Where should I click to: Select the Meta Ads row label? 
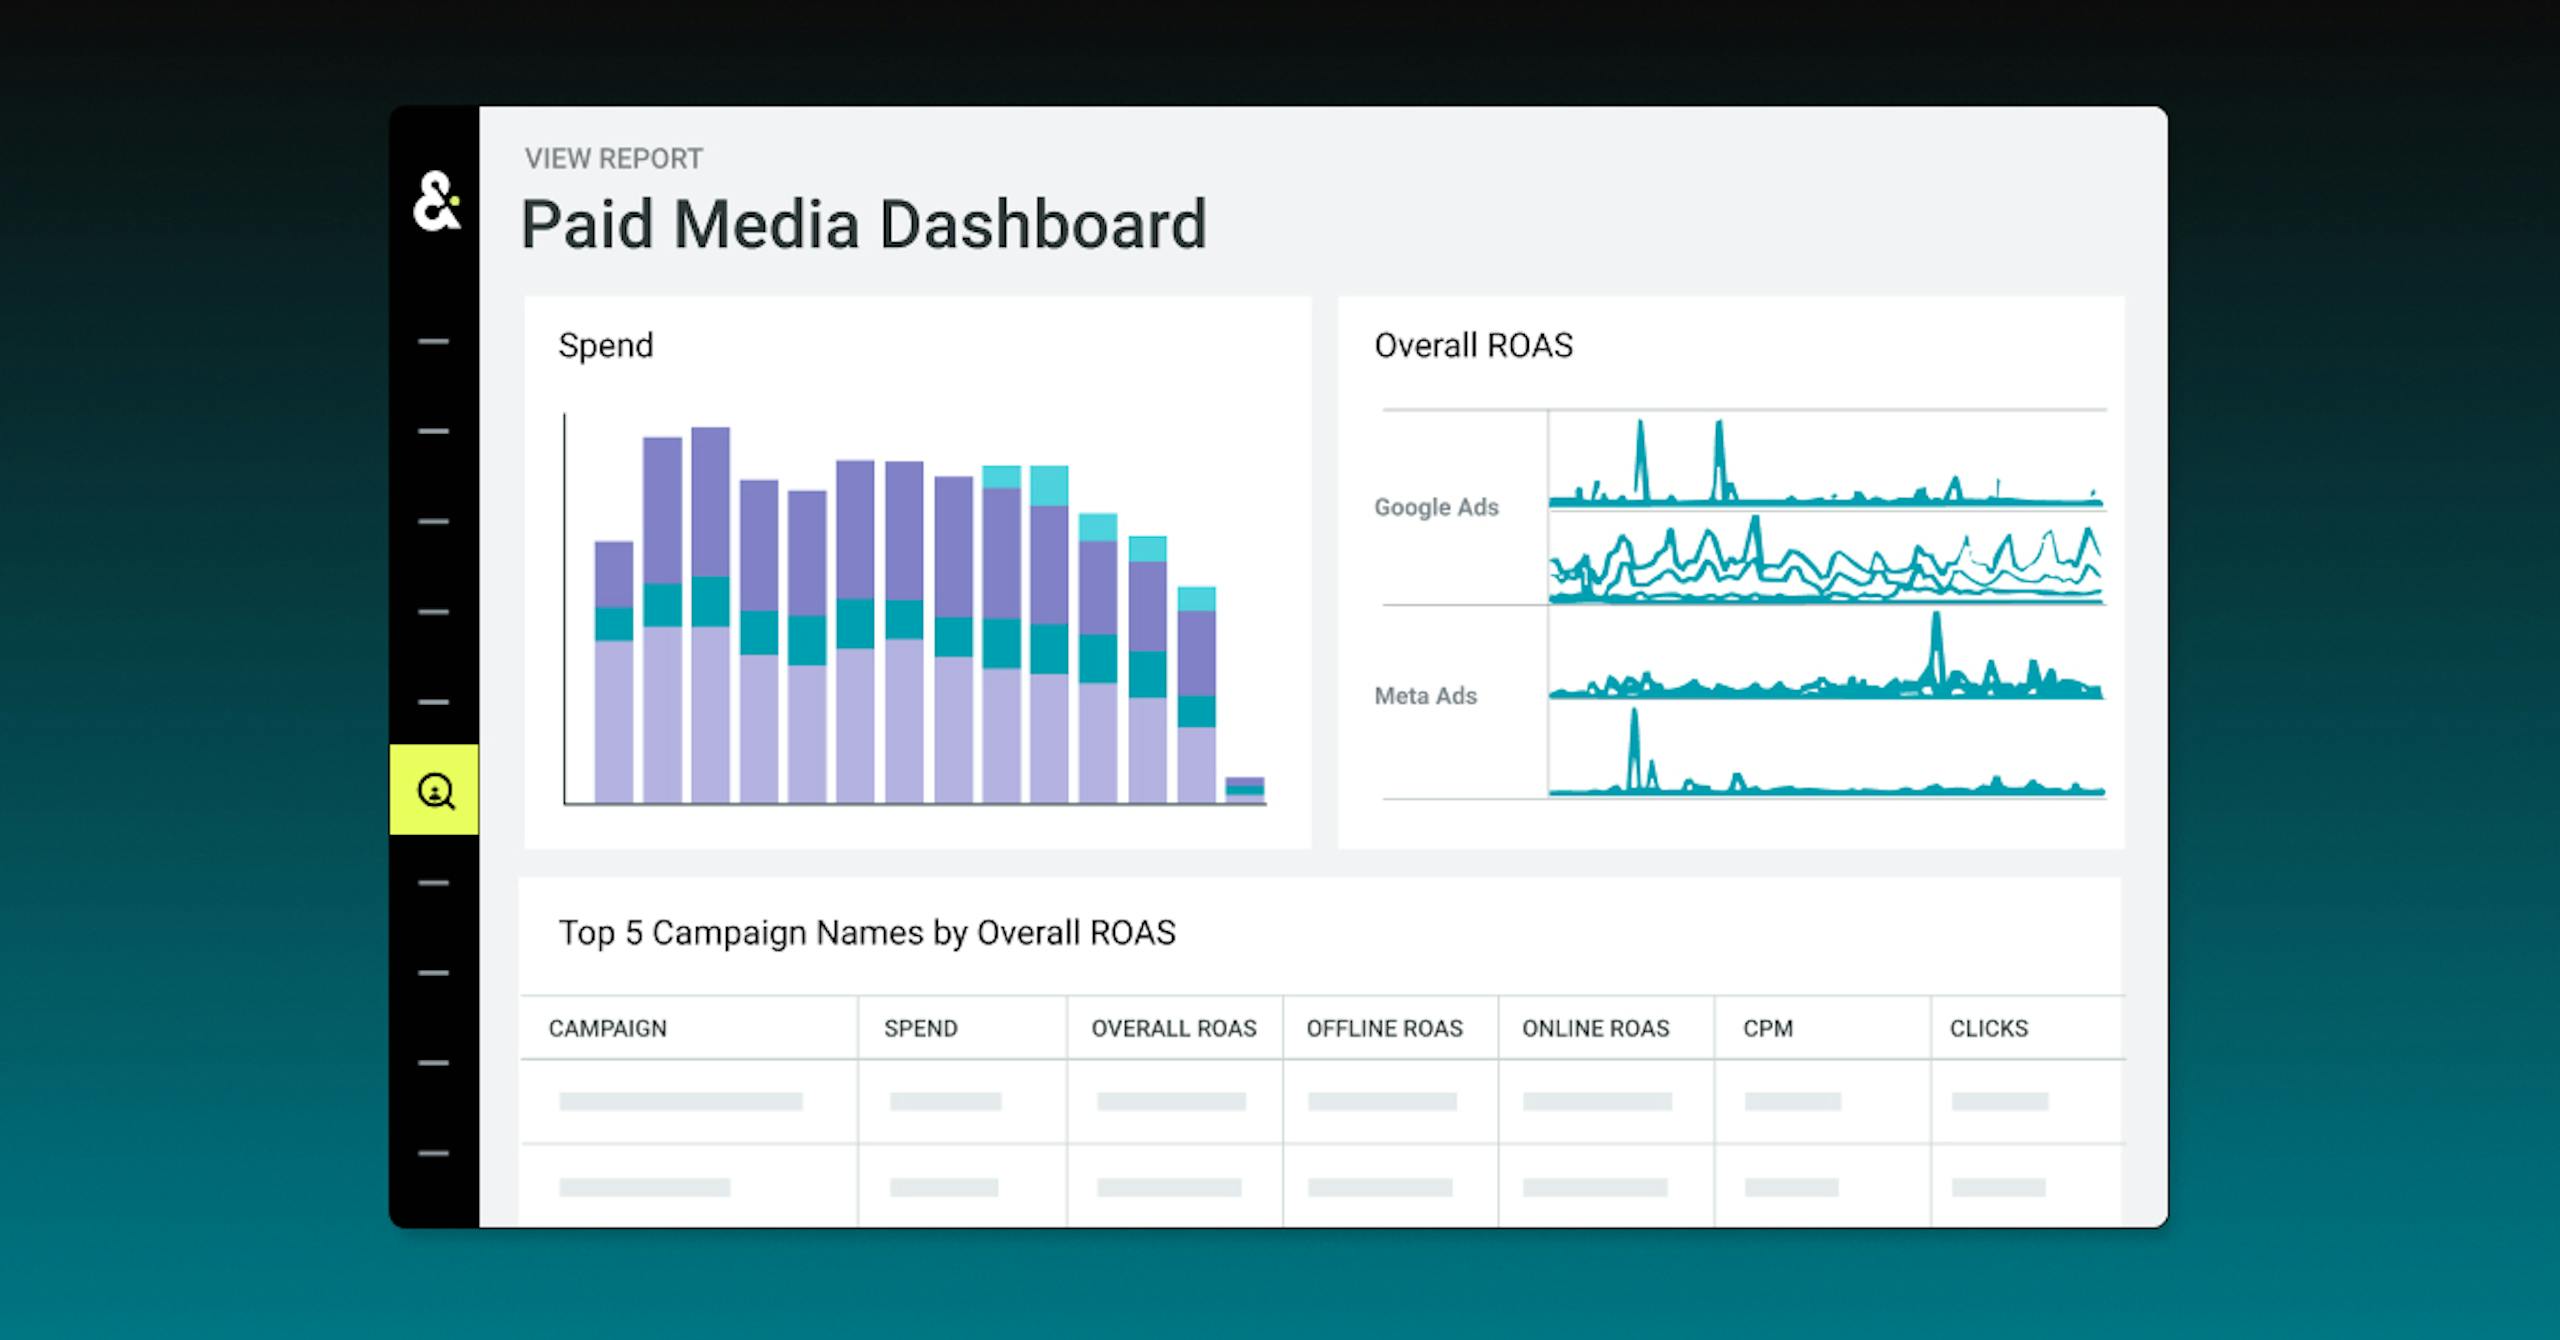click(x=1425, y=696)
